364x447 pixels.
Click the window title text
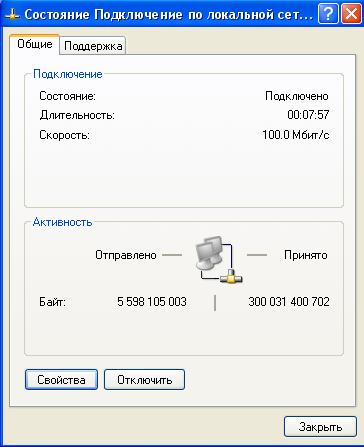coord(169,14)
